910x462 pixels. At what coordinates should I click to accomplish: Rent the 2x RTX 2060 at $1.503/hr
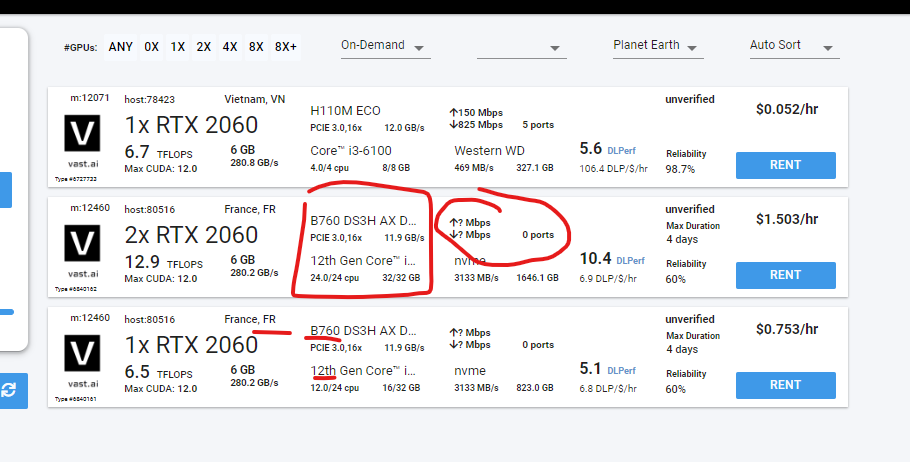click(x=786, y=275)
